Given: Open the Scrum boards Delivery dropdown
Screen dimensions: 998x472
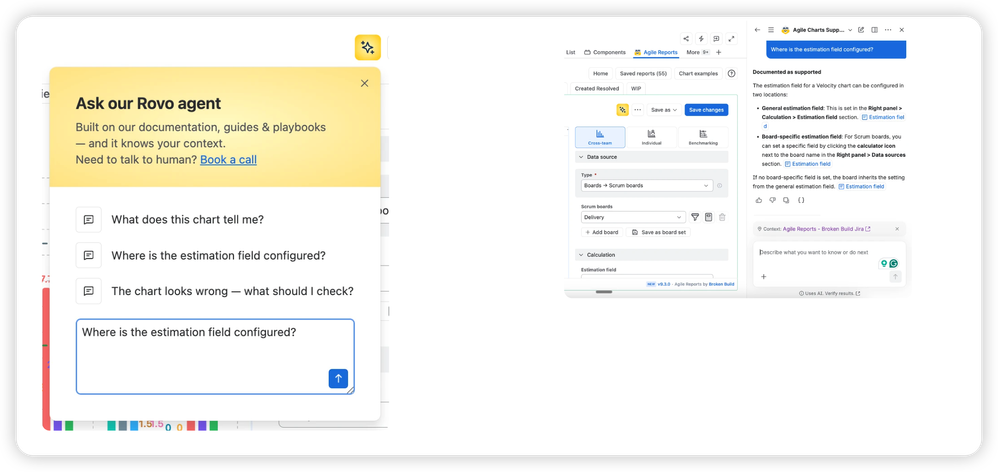Looking at the screenshot, I should [x=633, y=217].
